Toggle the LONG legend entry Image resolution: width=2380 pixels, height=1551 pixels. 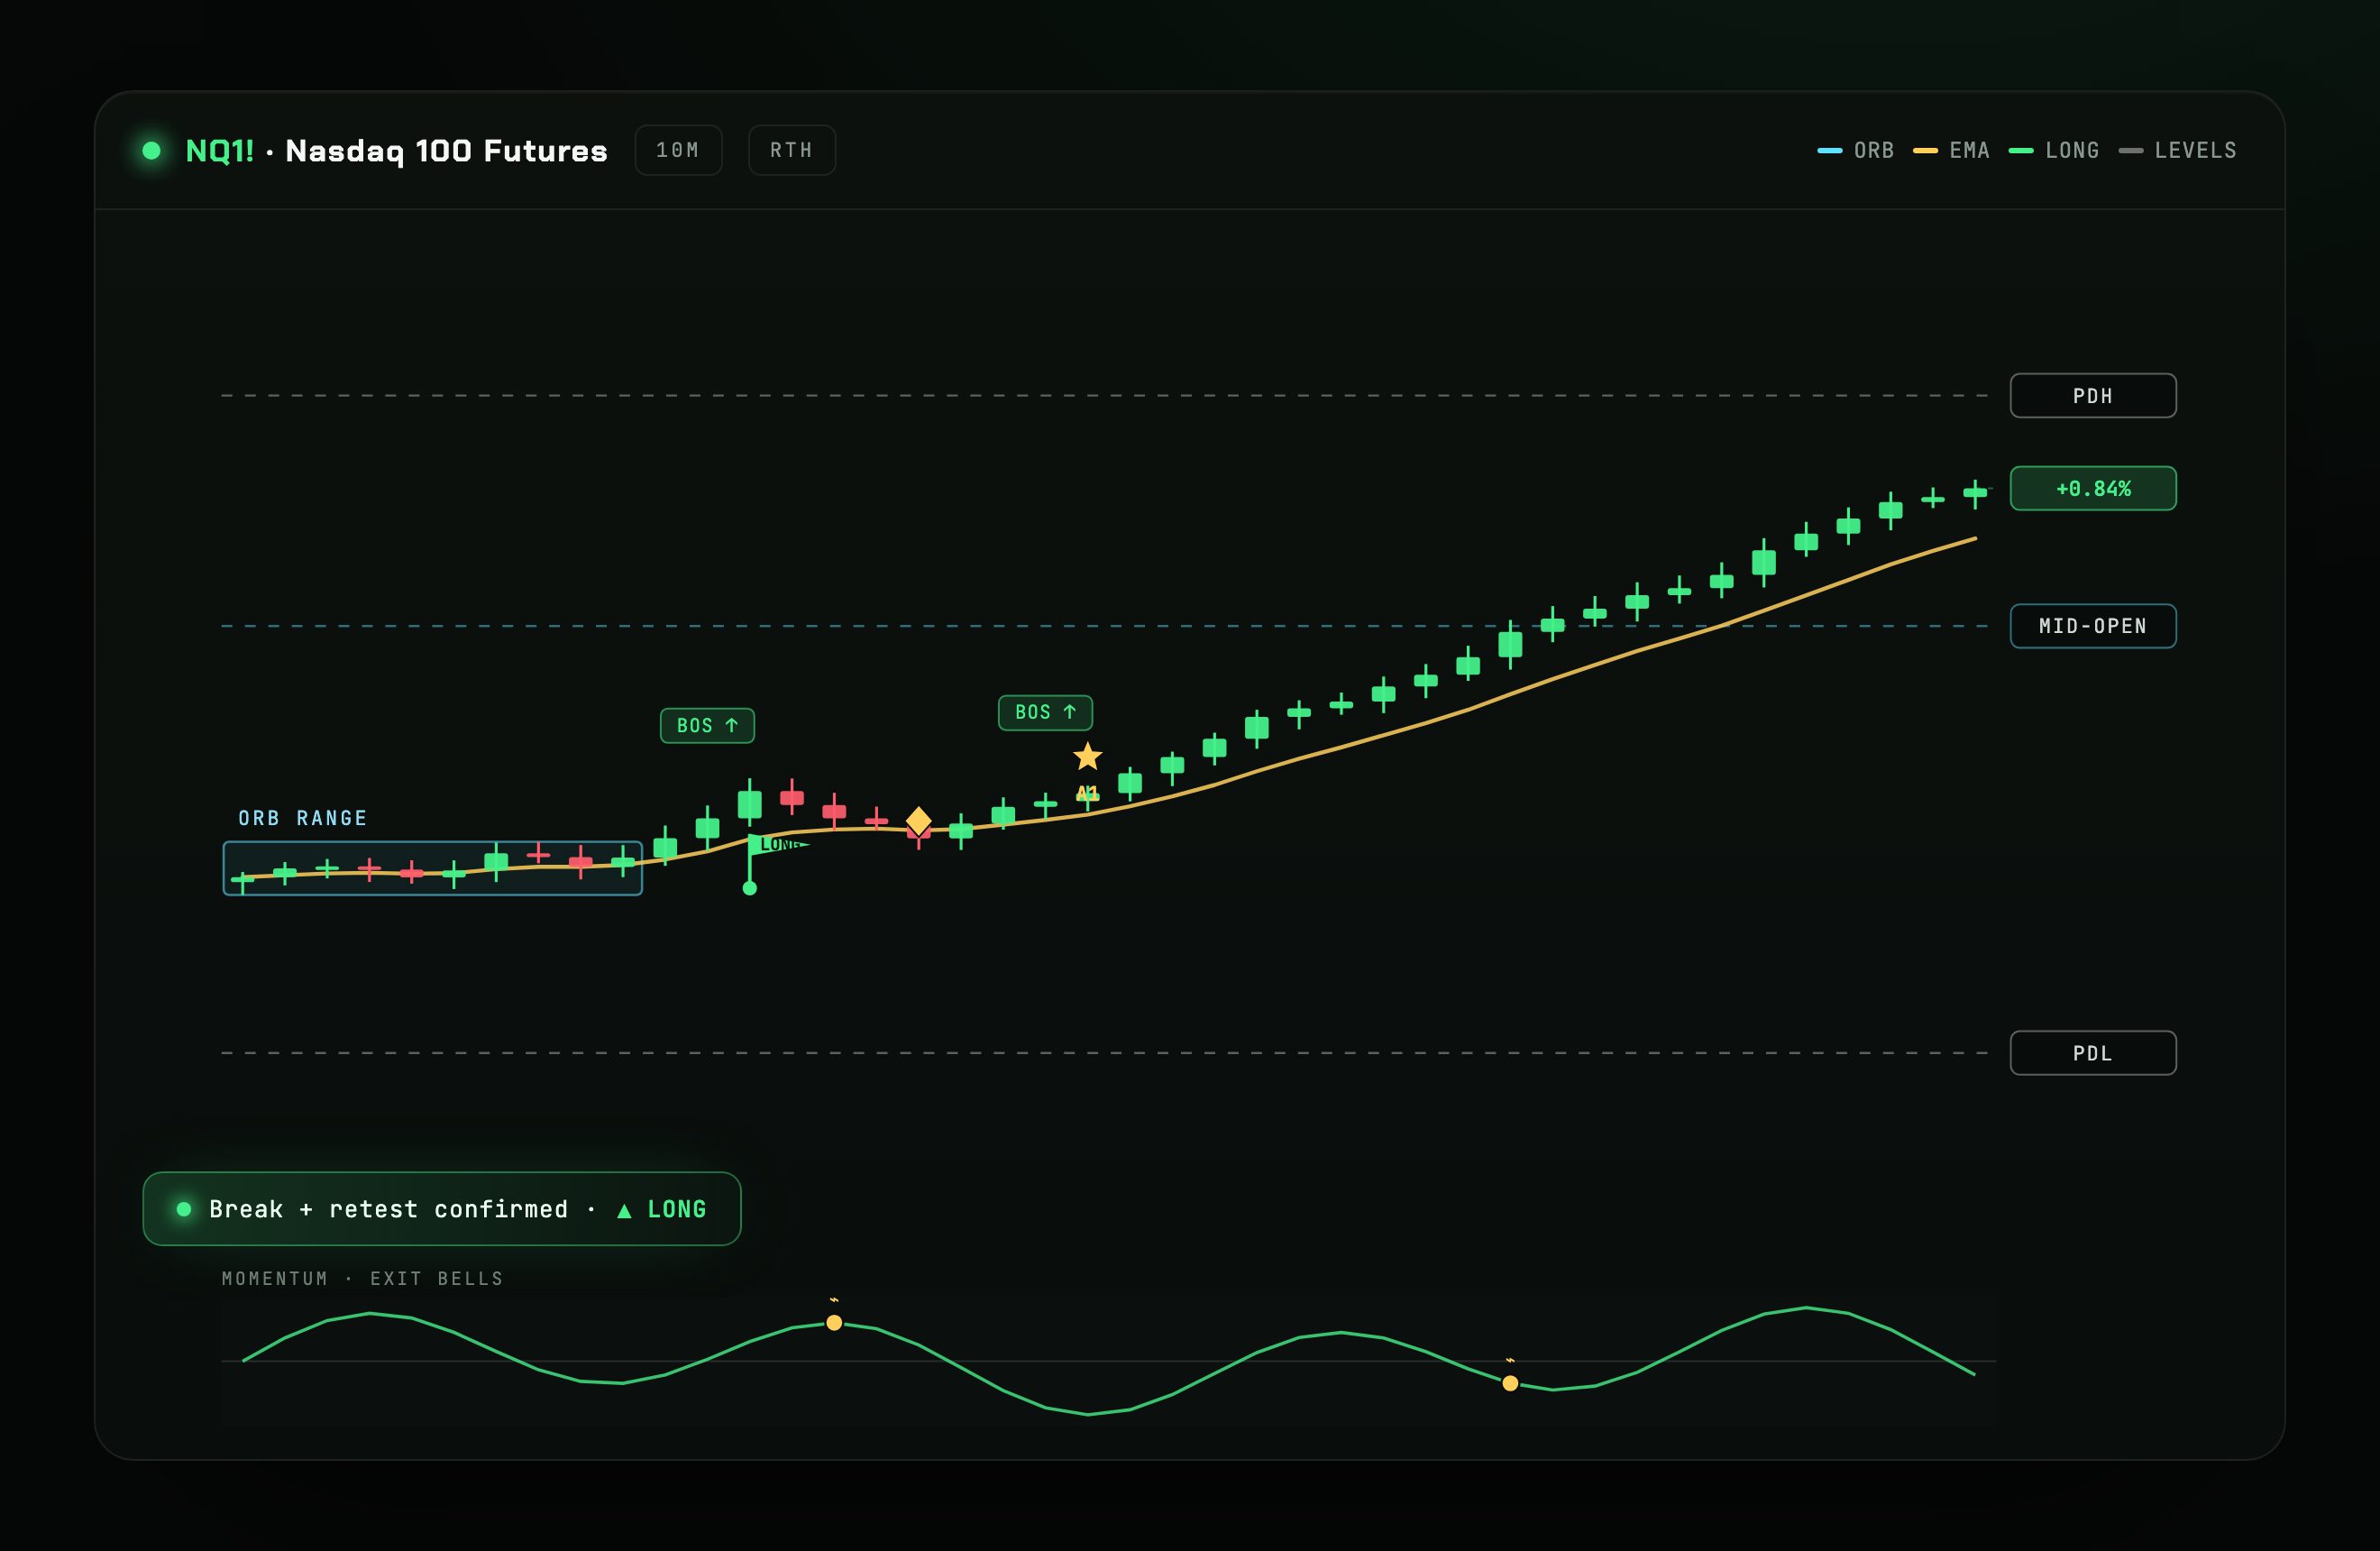pos(2053,150)
